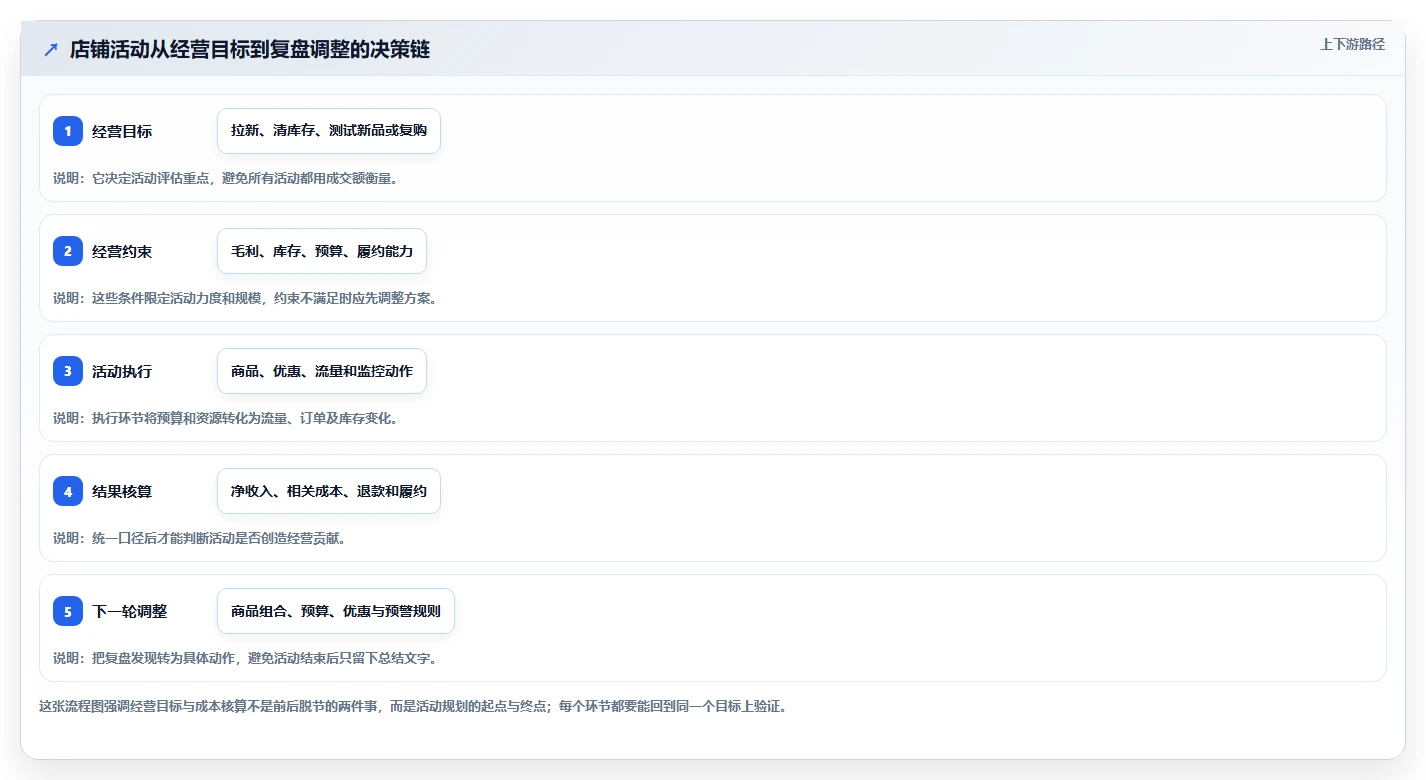Click the note 把复盘发现转为具体动作

click(x=245, y=658)
